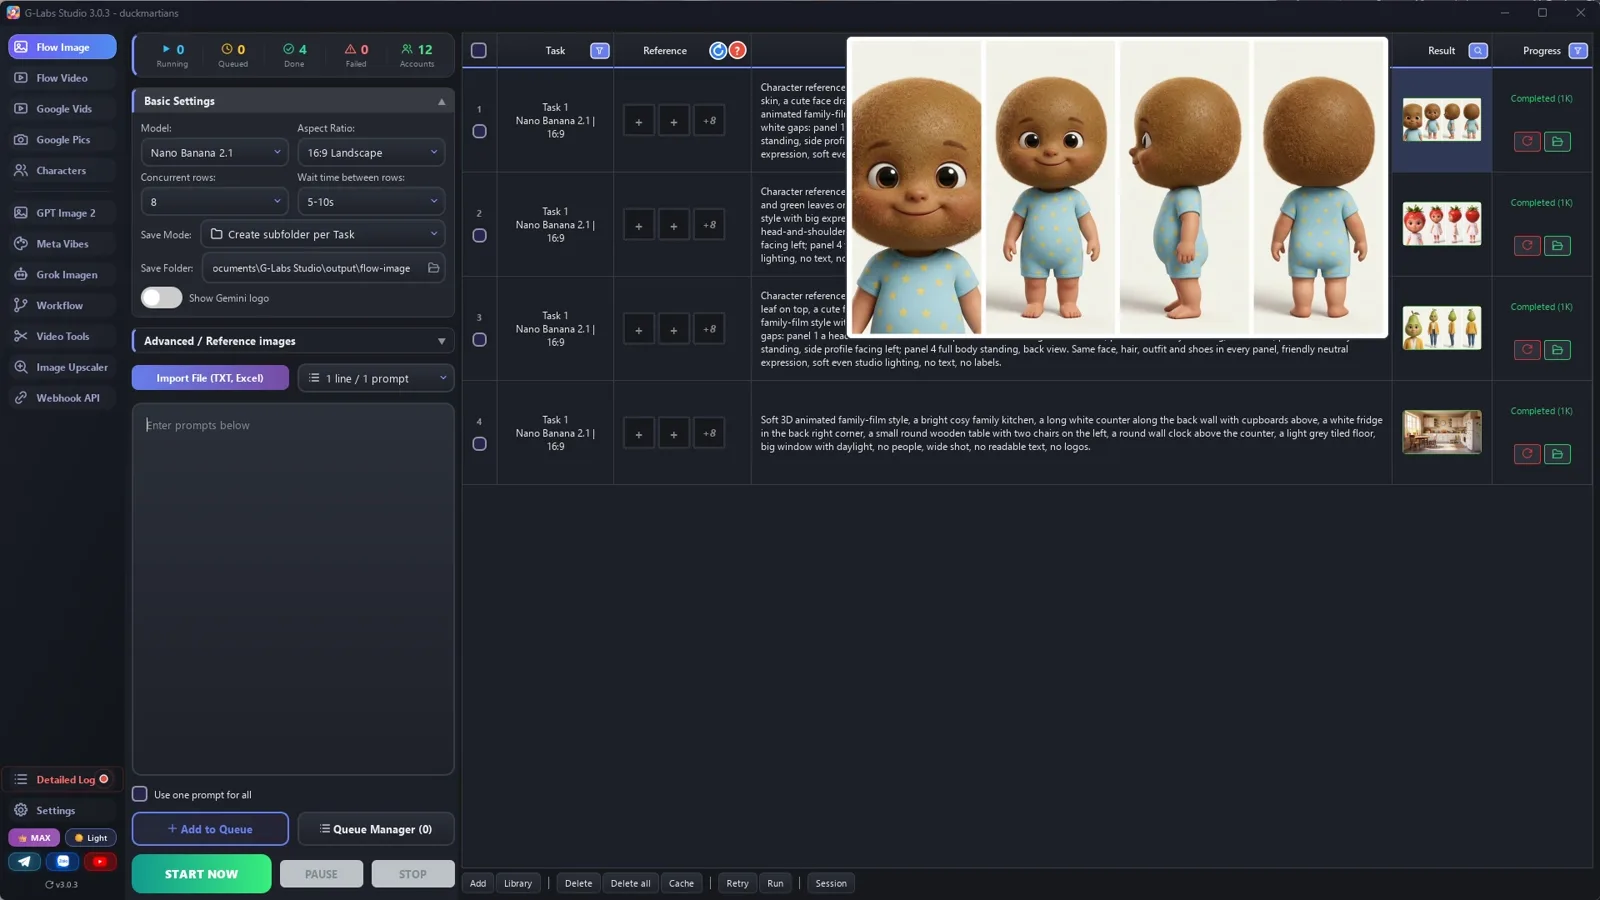Click the red help question-mark icon
The width and height of the screenshot is (1600, 900).
pyautogui.click(x=737, y=51)
